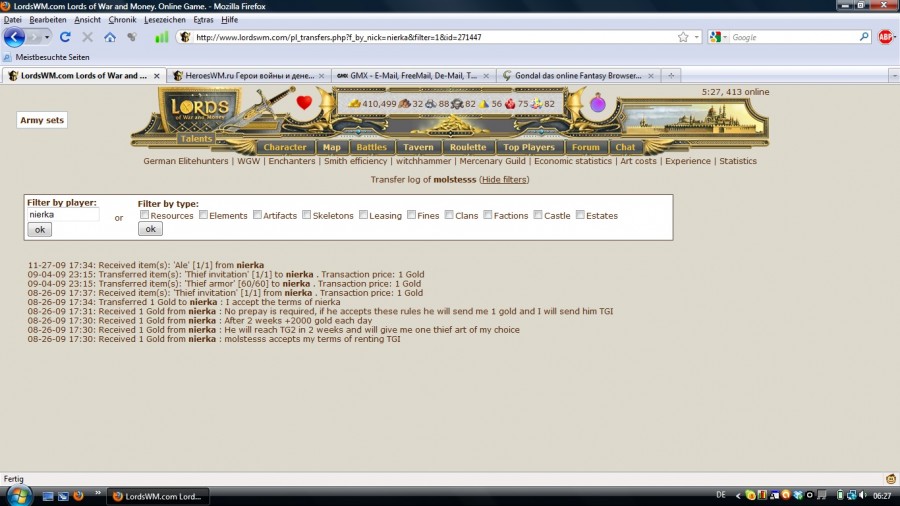The width and height of the screenshot is (900, 506).
Task: Tick the Clans filter checkbox
Action: (449, 215)
